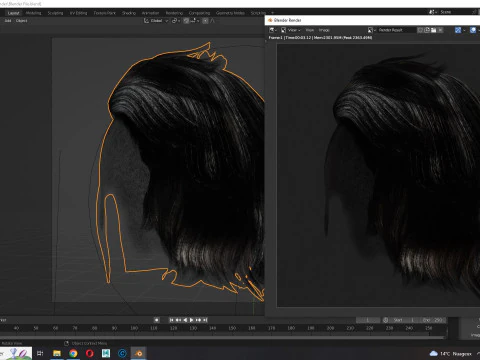This screenshot has height=360, width=480.
Task: Switch to the Geometry Nodes workspace
Action: point(230,13)
